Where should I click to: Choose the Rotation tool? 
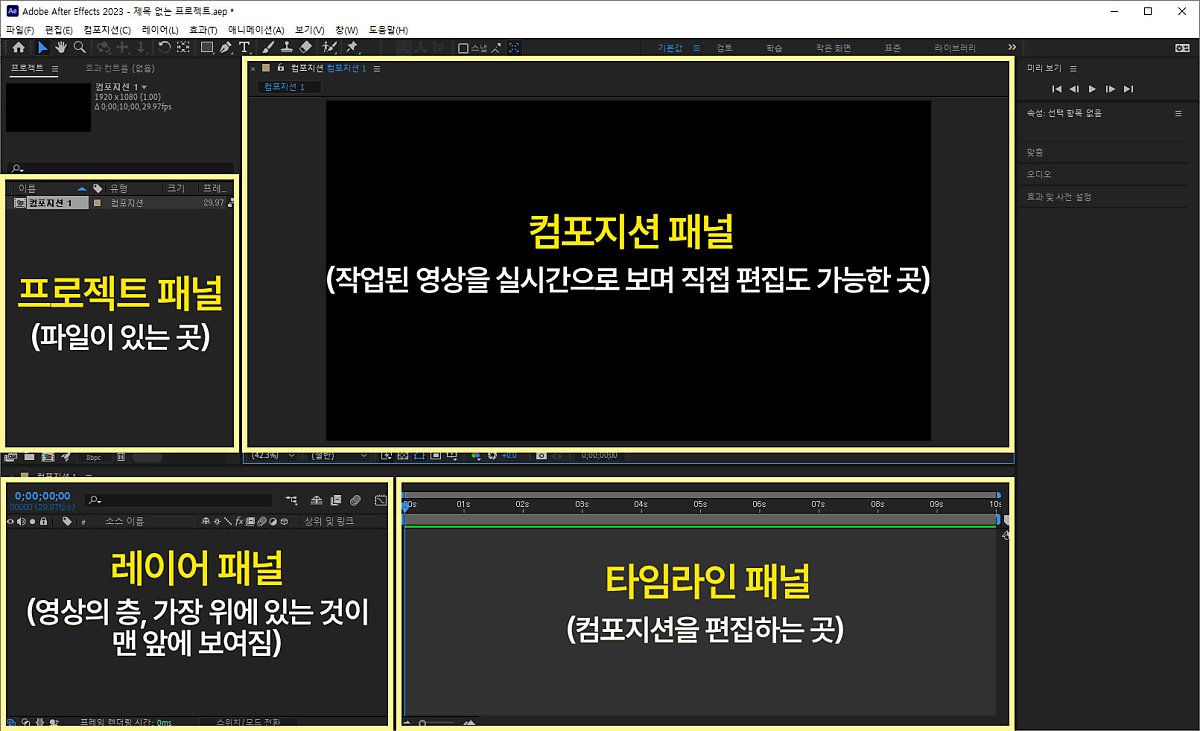(x=165, y=47)
